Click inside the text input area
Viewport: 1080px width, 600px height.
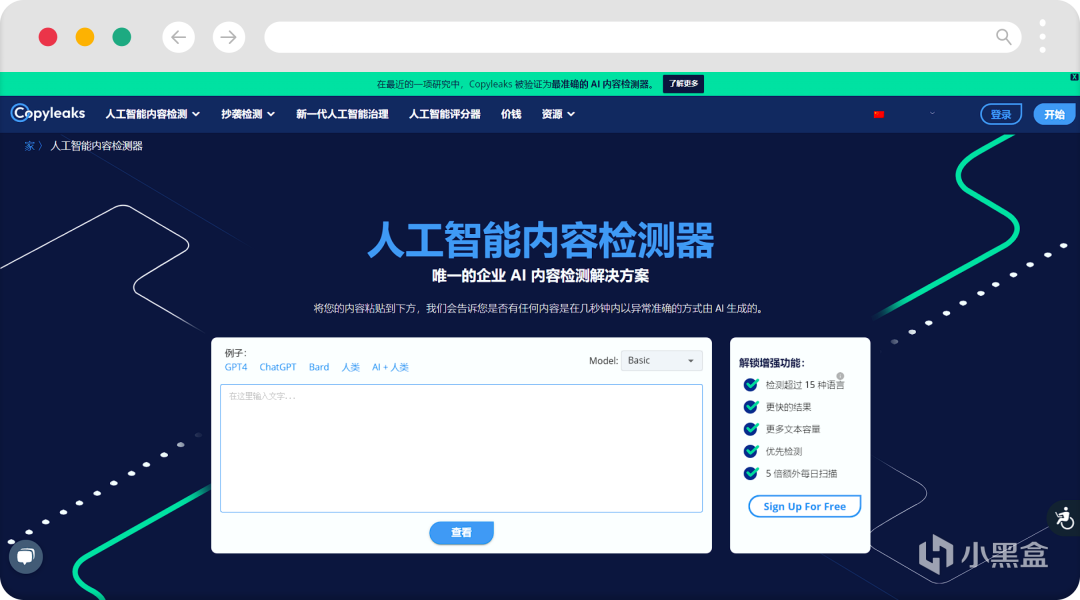pyautogui.click(x=461, y=448)
